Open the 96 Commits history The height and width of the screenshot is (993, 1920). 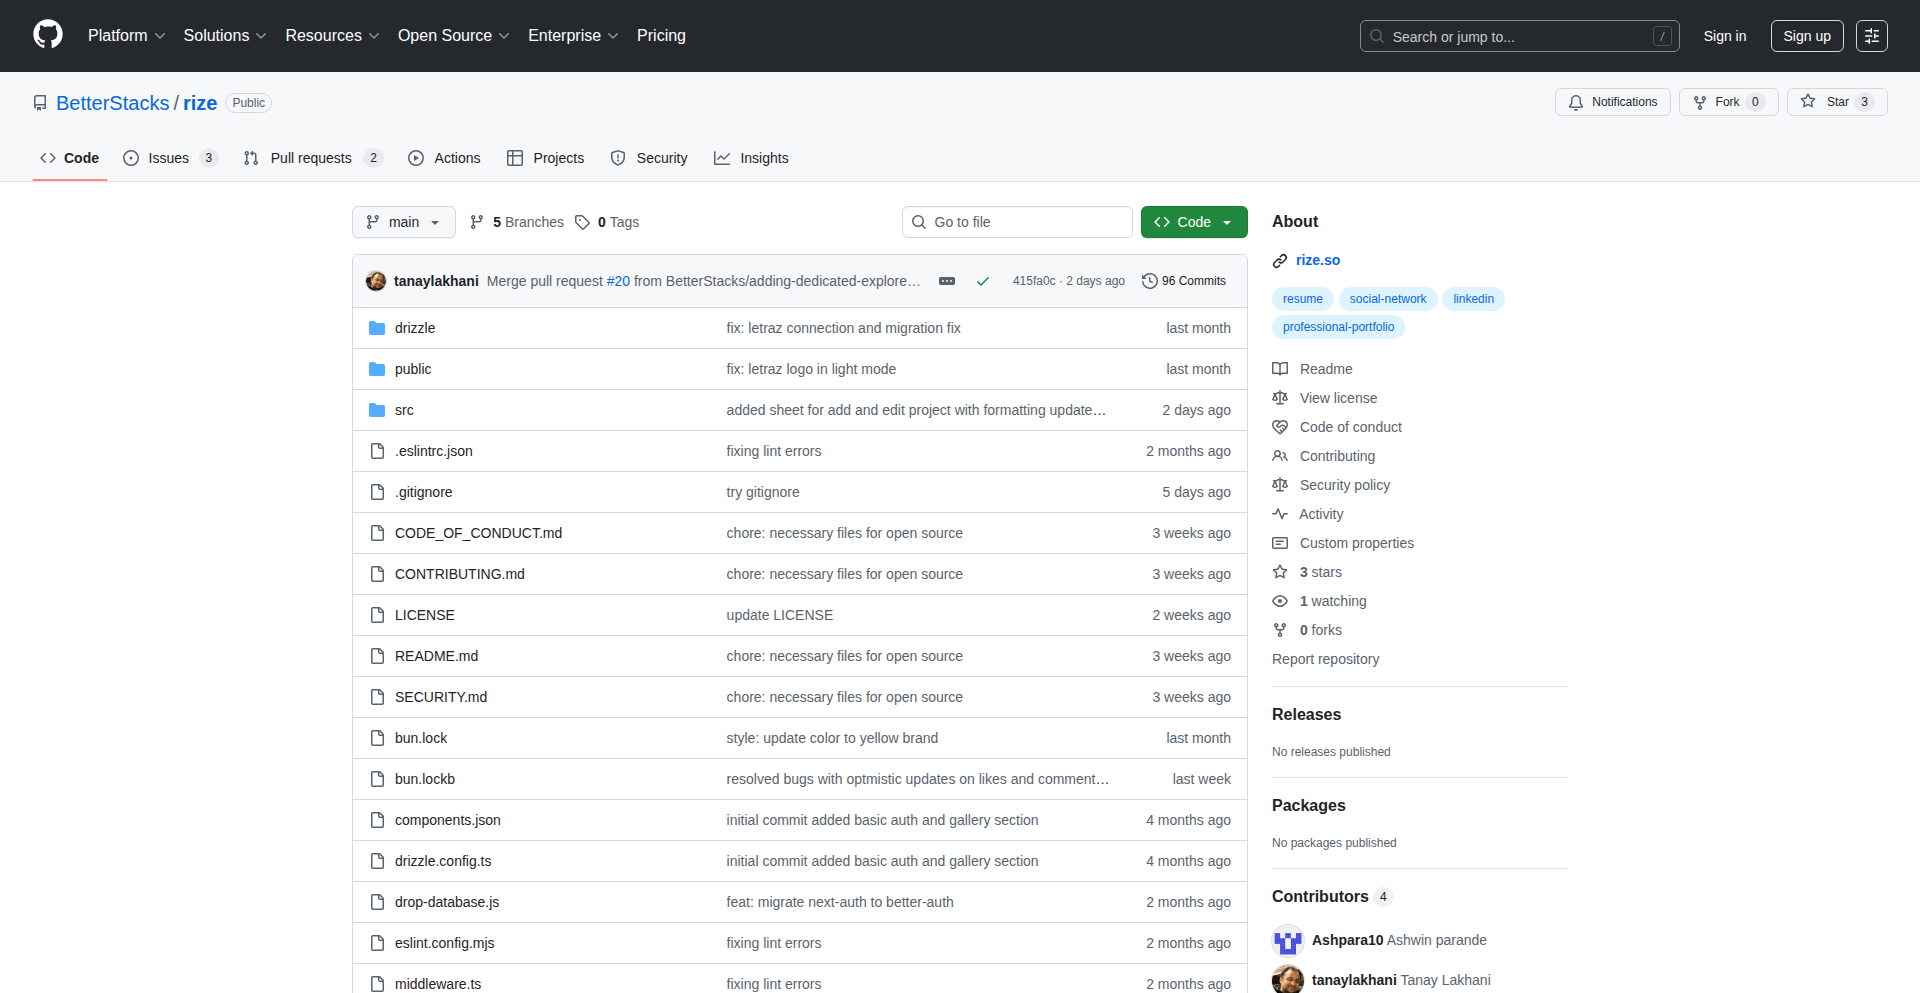(x=1184, y=281)
